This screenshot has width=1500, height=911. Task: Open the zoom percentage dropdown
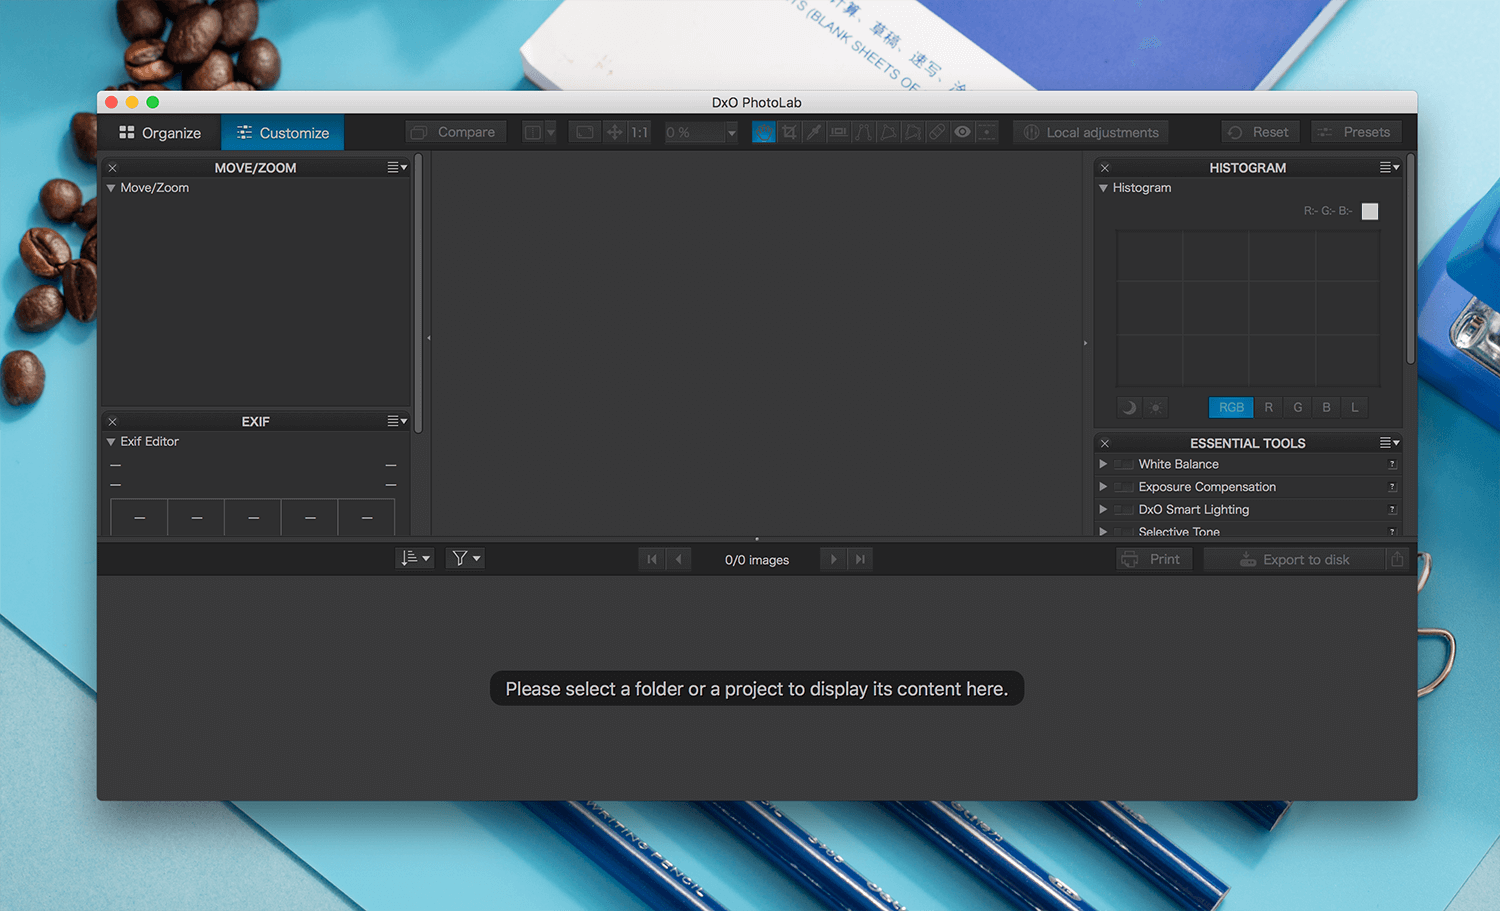click(x=731, y=132)
